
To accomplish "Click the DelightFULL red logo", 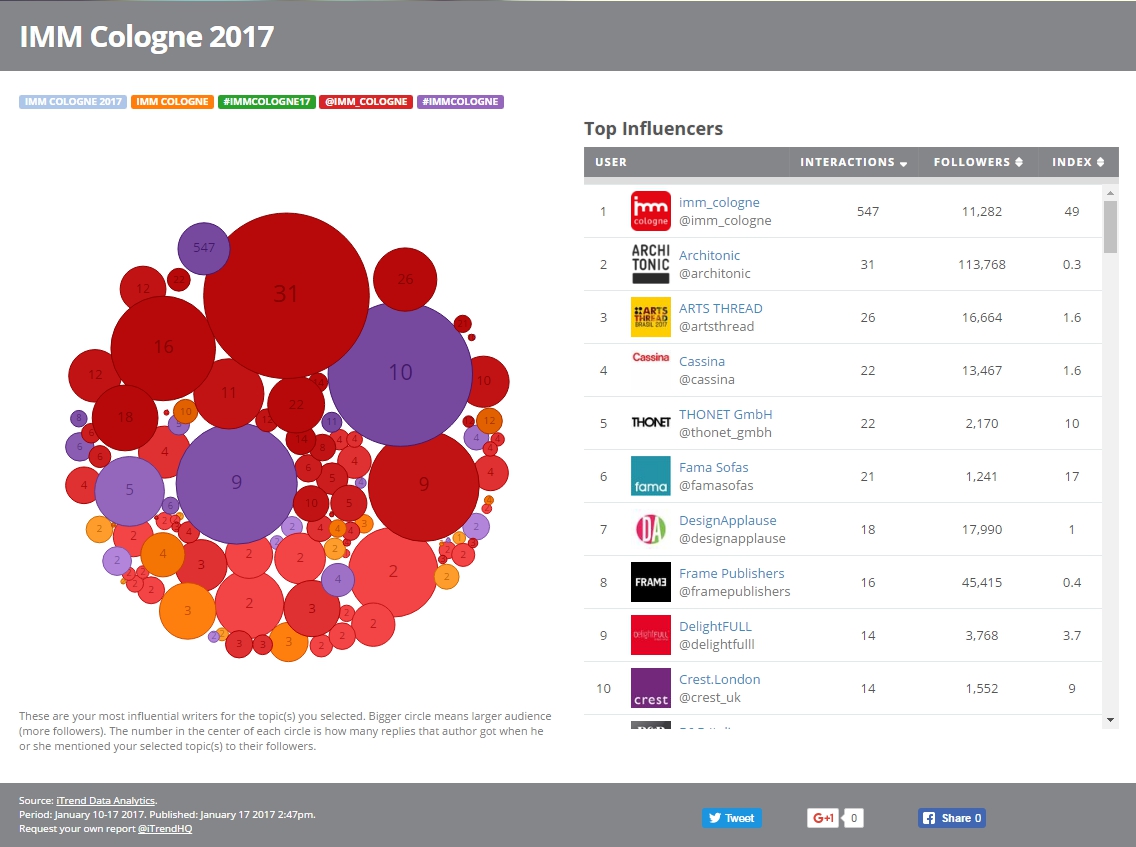I will 650,634.
